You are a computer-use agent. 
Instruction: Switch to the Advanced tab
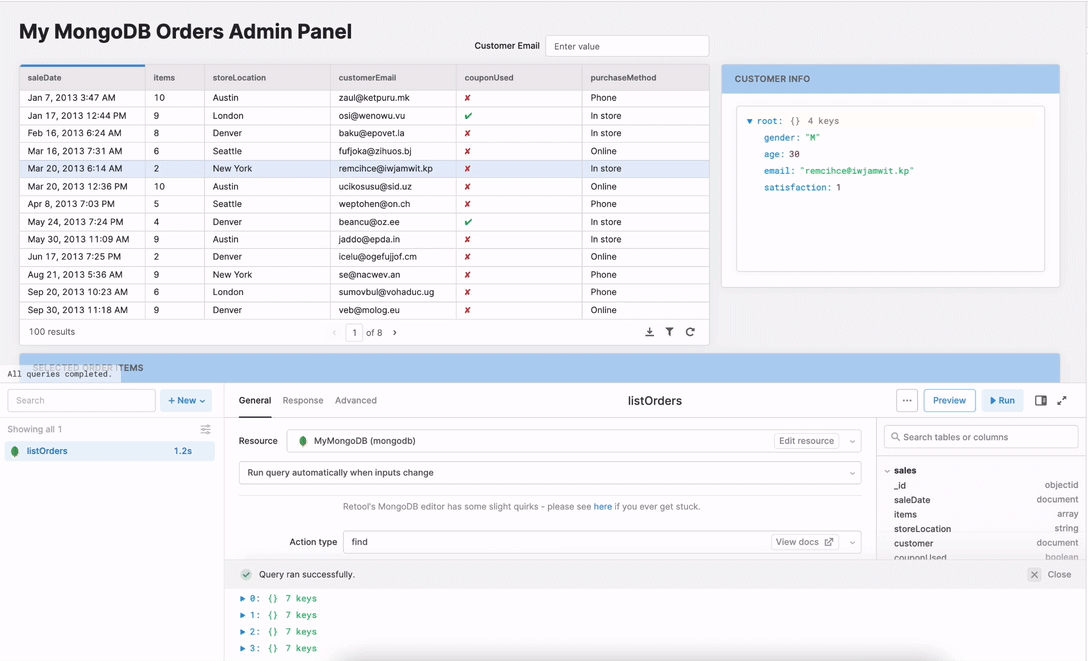(356, 401)
